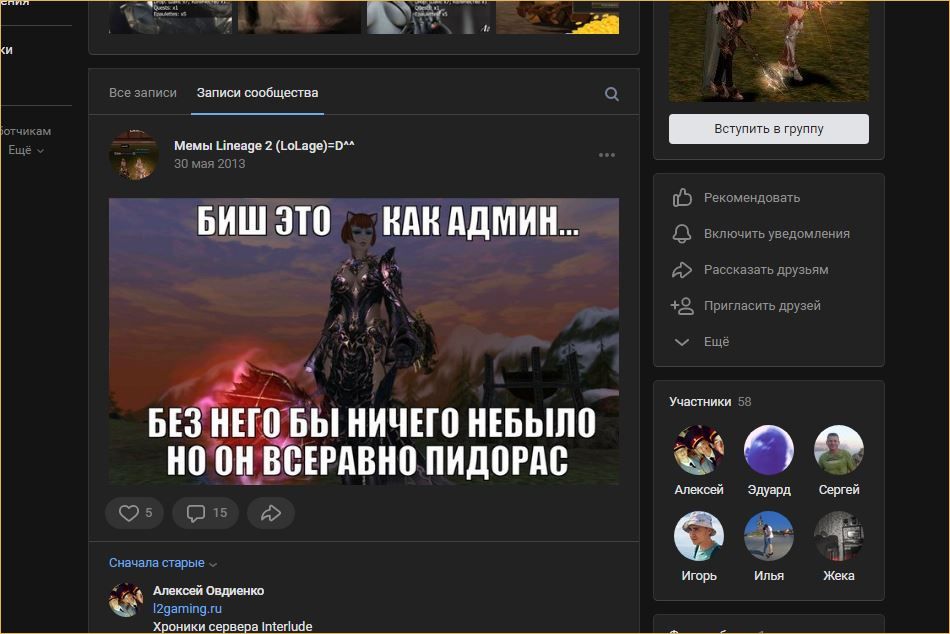Viewport: 950px width, 634px height.
Task: Click the bell notifications icon
Action: pyautogui.click(x=682, y=233)
